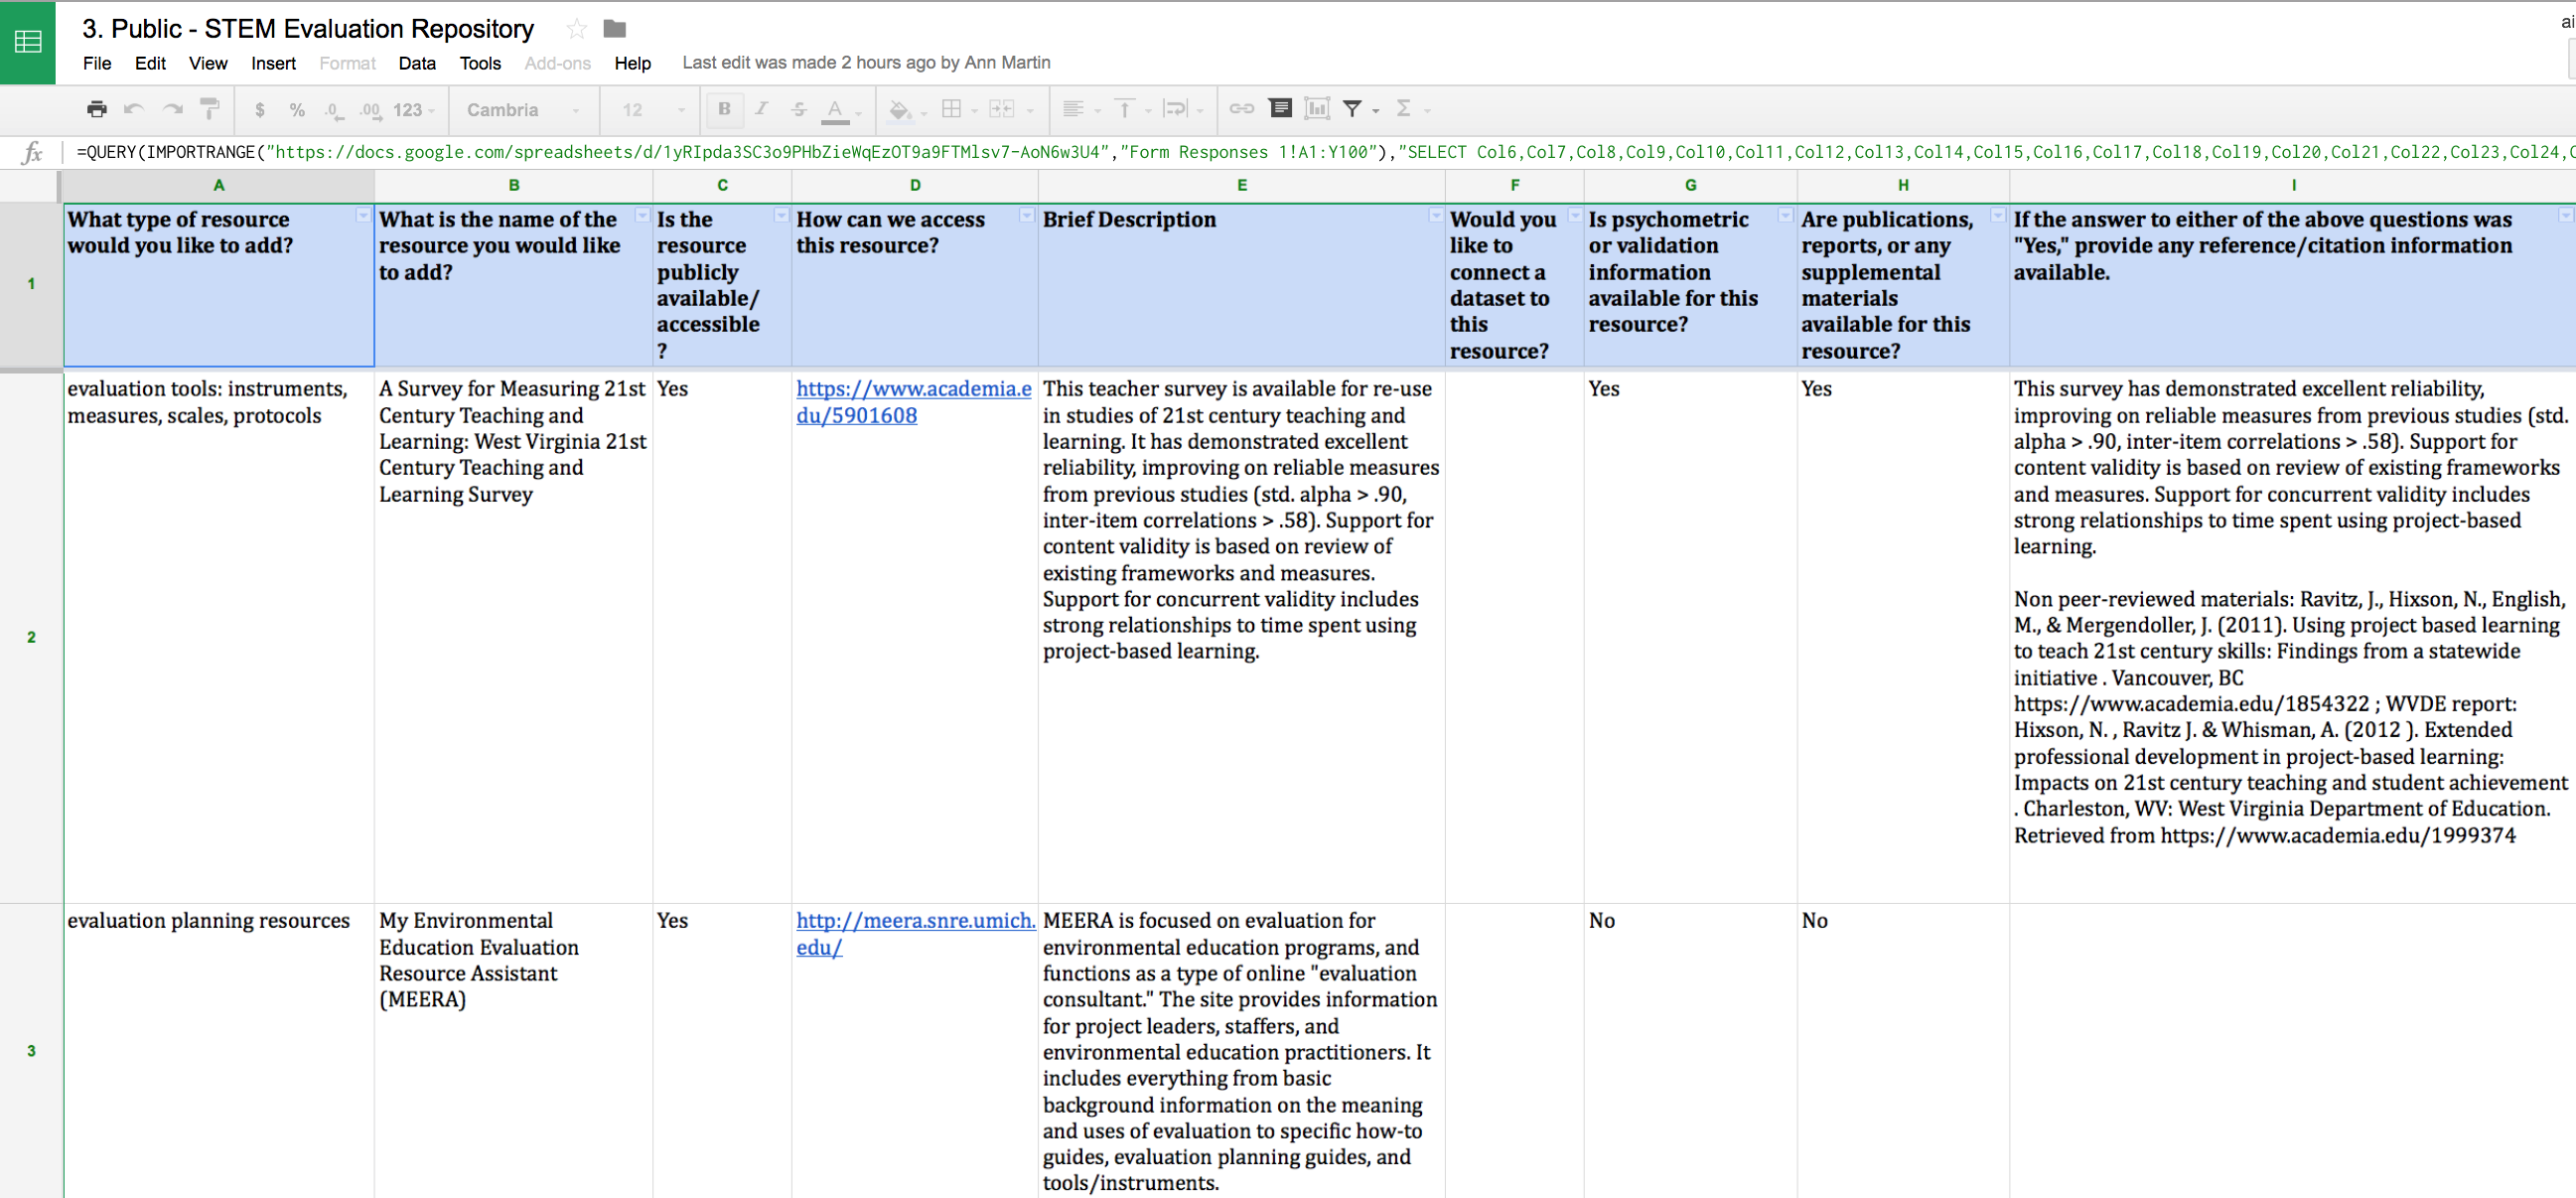This screenshot has width=2576, height=1198.
Task: Select column E header
Action: tap(1241, 185)
